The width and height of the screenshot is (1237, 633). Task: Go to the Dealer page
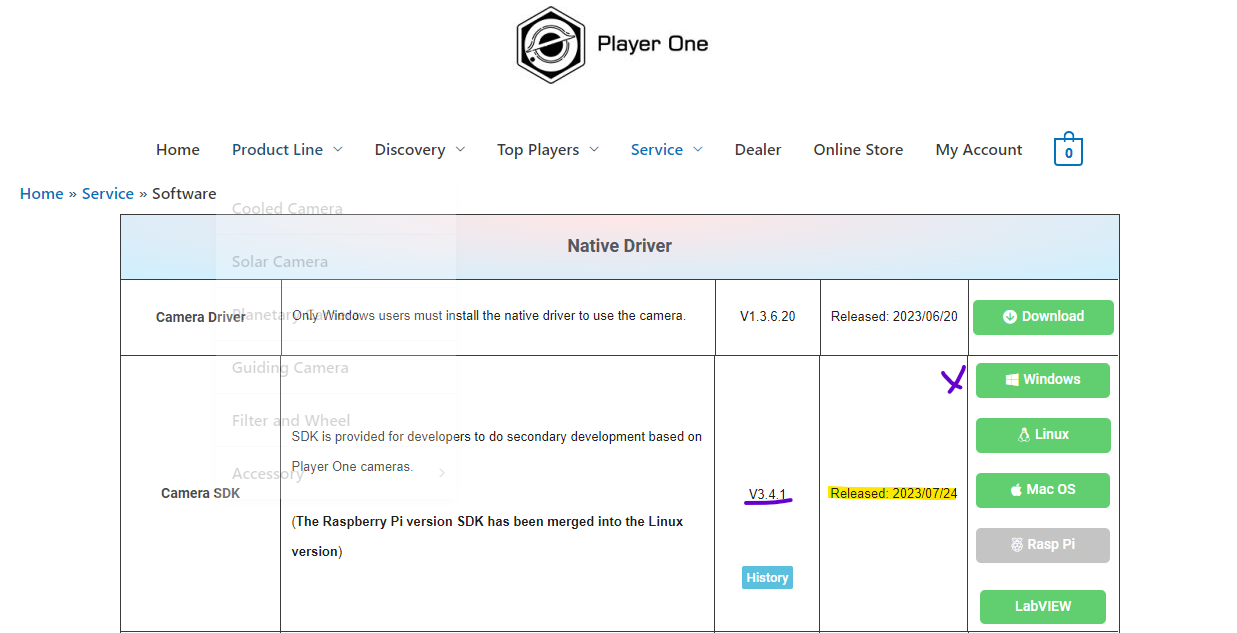pyautogui.click(x=758, y=149)
